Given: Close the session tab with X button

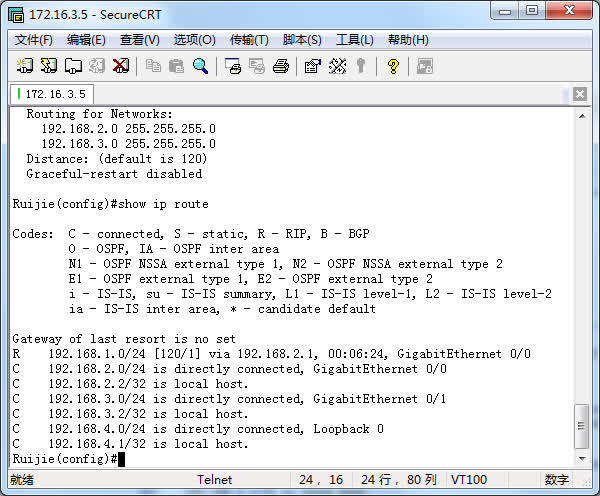Looking at the screenshot, I should coord(580,94).
